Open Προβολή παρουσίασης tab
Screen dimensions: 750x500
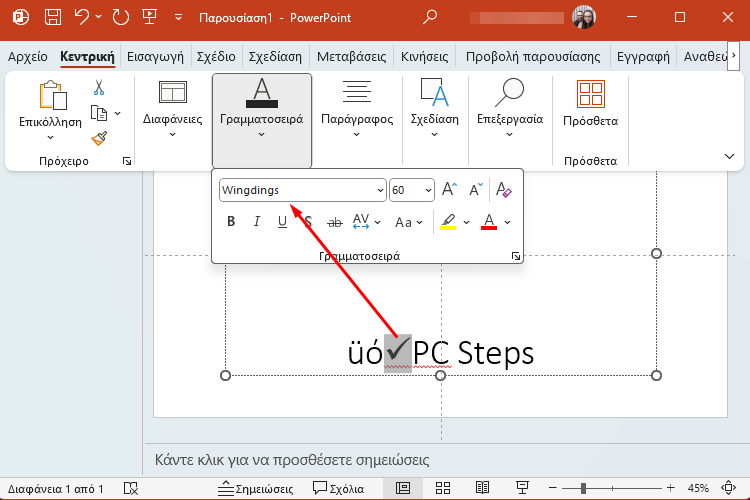click(x=533, y=56)
